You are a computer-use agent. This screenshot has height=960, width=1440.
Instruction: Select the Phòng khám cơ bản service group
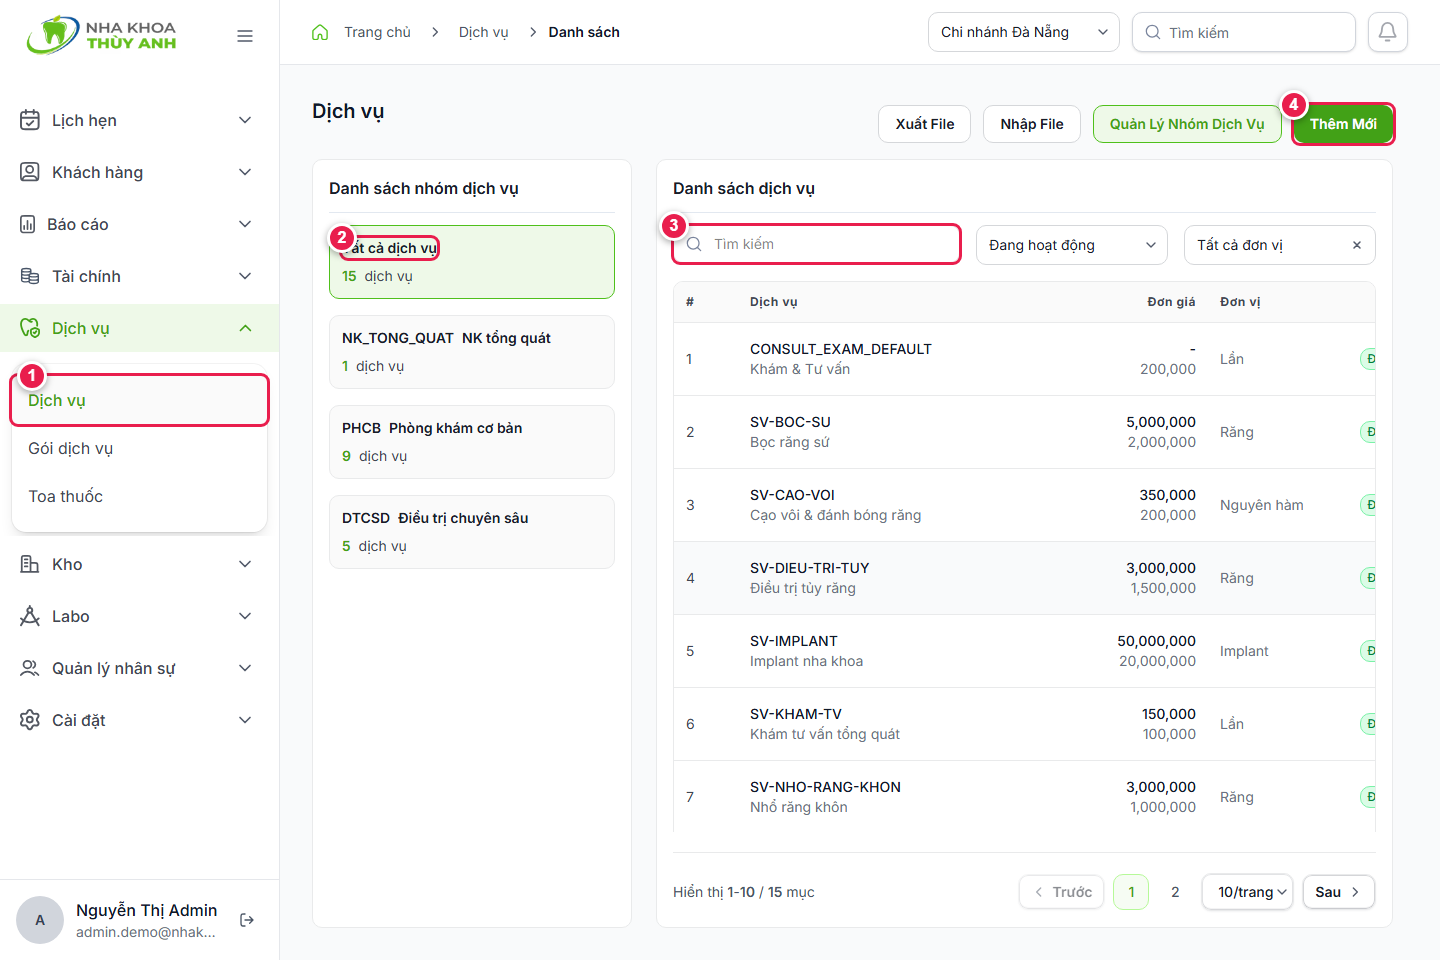(x=472, y=442)
